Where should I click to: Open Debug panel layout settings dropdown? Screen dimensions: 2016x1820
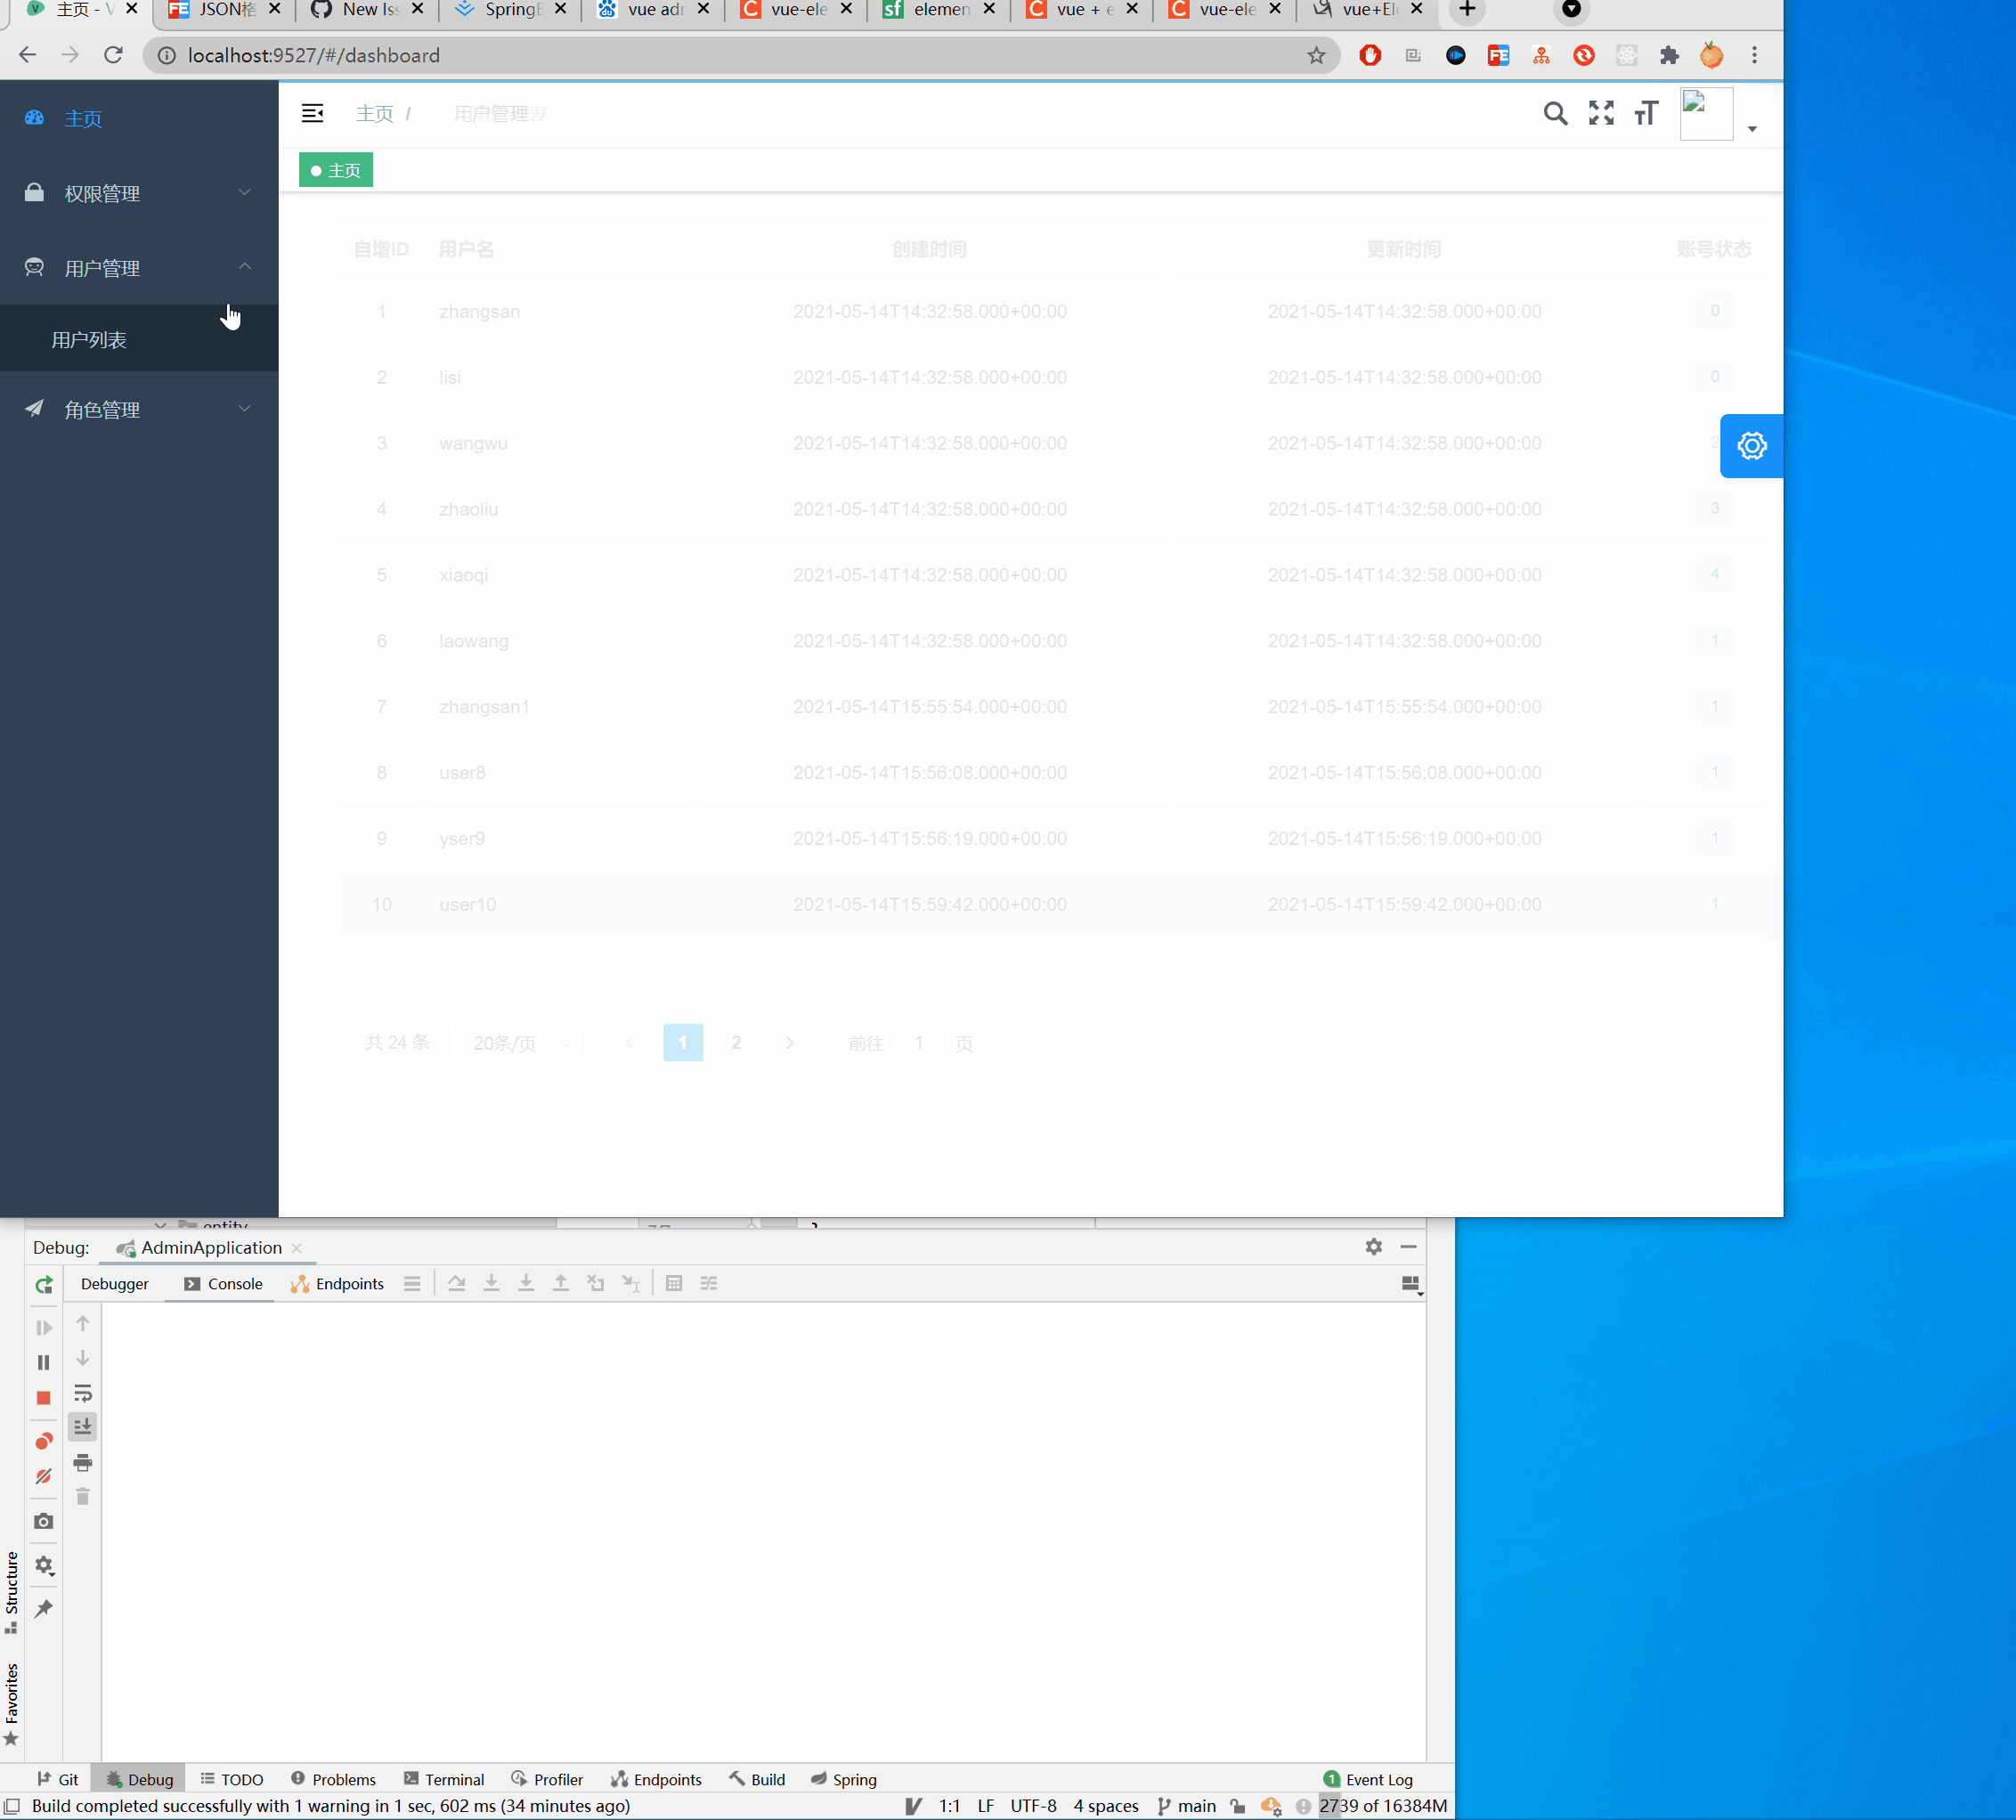(x=1411, y=1285)
